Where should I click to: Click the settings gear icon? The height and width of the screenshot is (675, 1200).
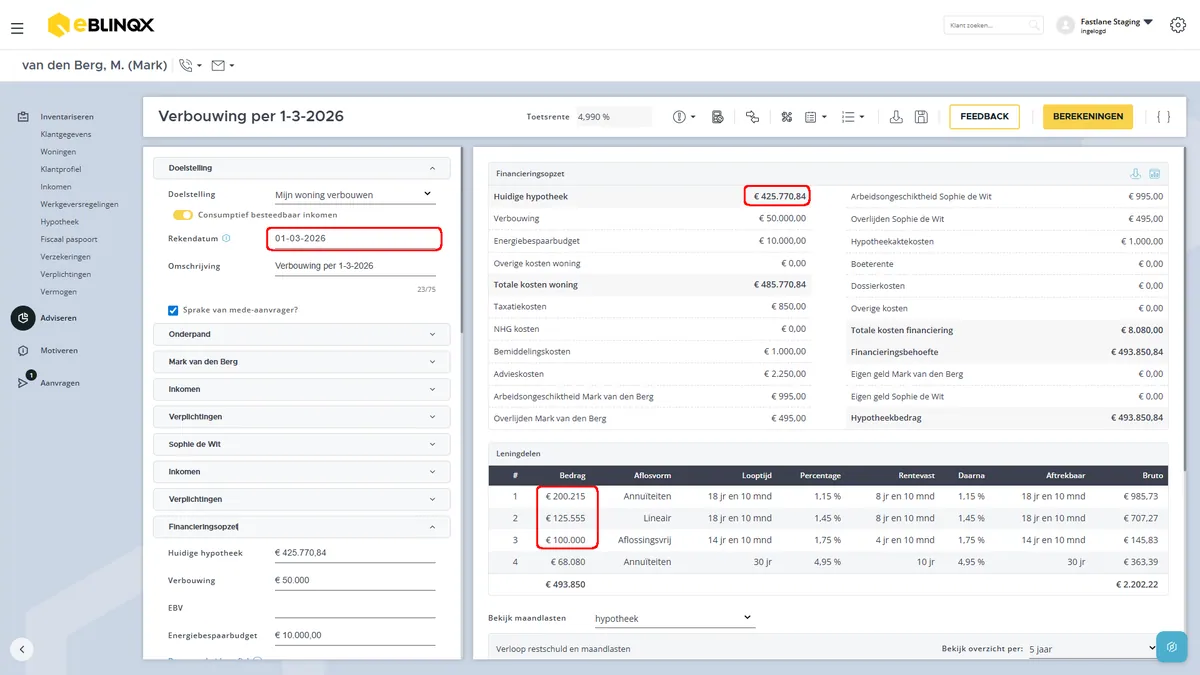click(1177, 25)
